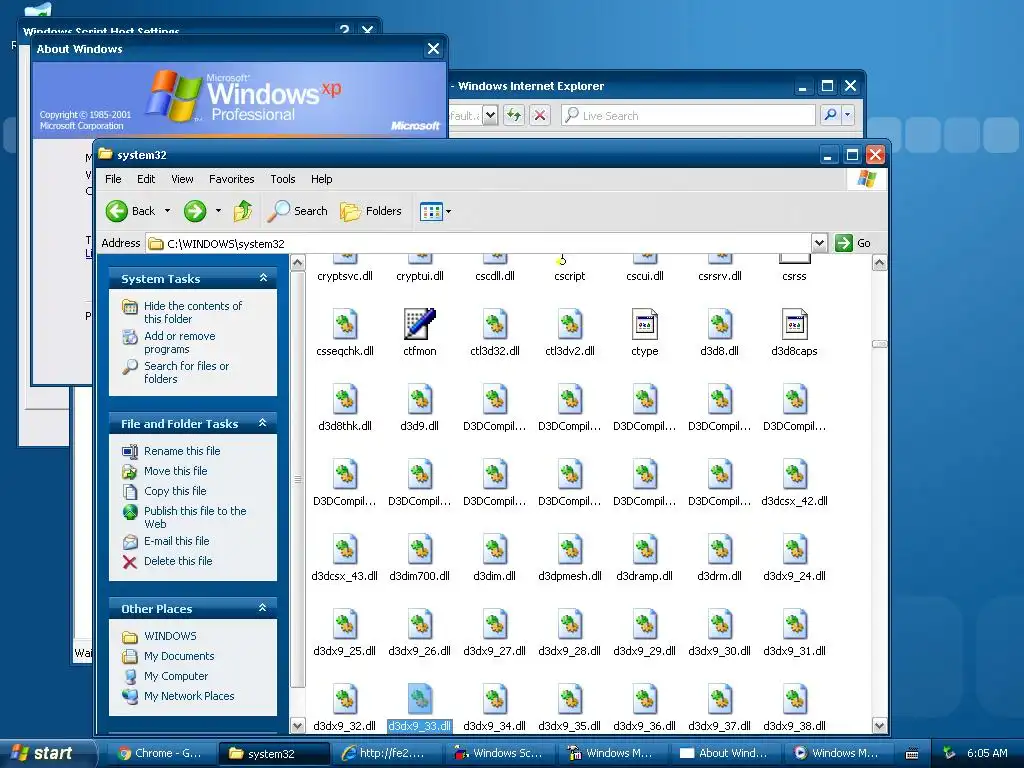Click the cscript file name
Screen dimensions: 1024x768
pyautogui.click(x=569, y=276)
